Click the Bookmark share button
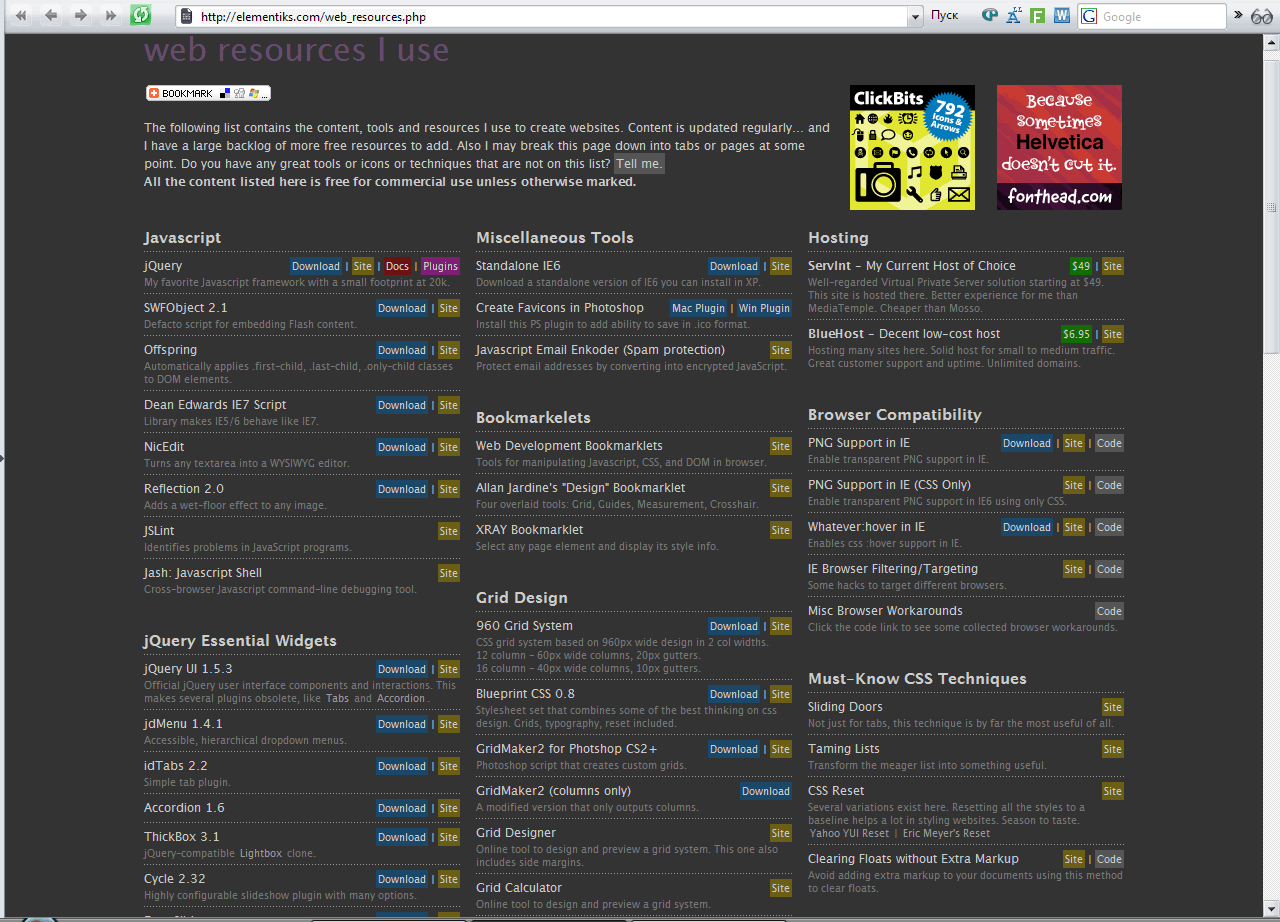The image size is (1280, 922). click(208, 93)
